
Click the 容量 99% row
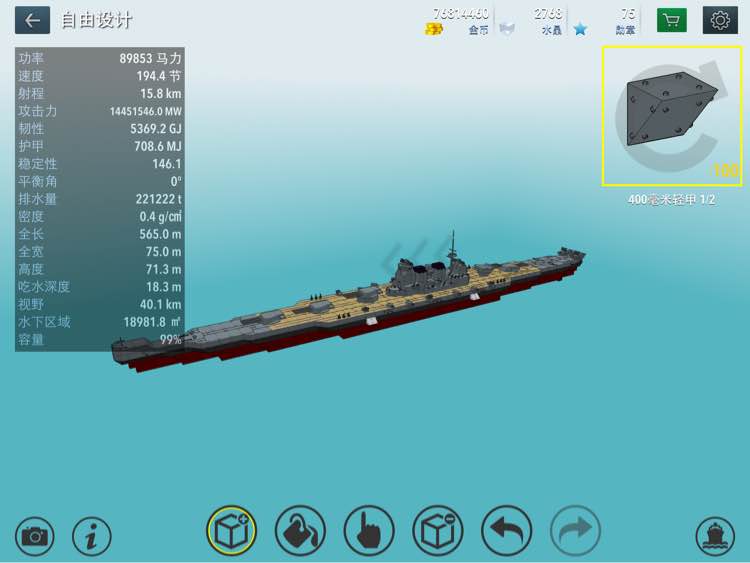tap(100, 340)
